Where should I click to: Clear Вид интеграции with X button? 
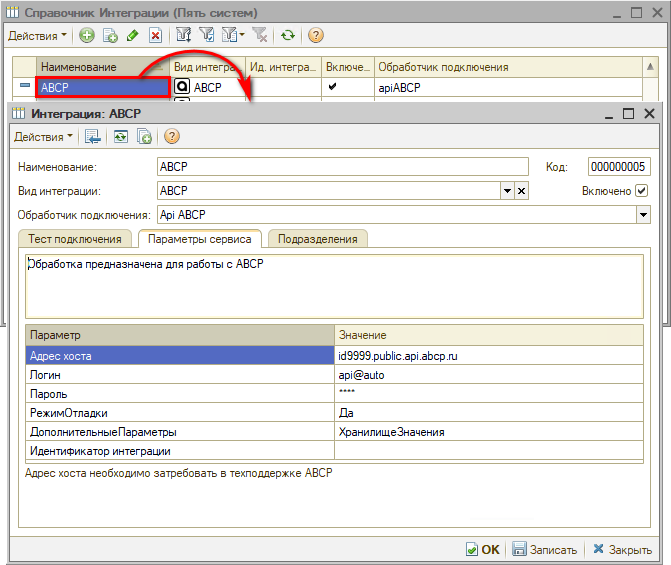[521, 191]
